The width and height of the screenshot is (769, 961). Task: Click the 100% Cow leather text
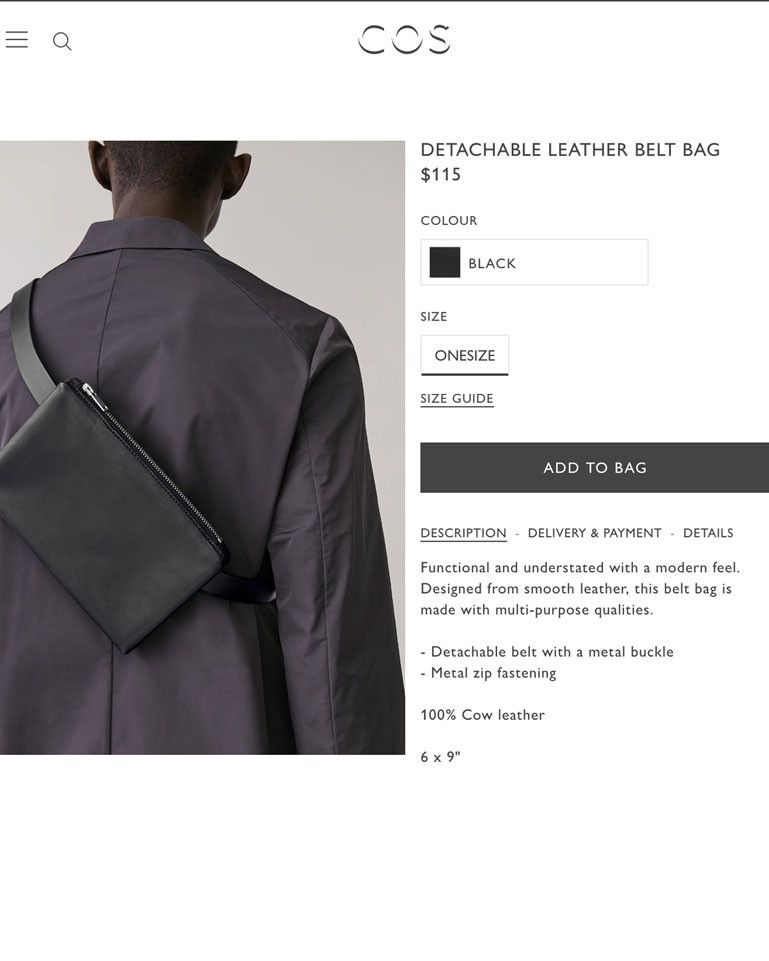coord(482,715)
